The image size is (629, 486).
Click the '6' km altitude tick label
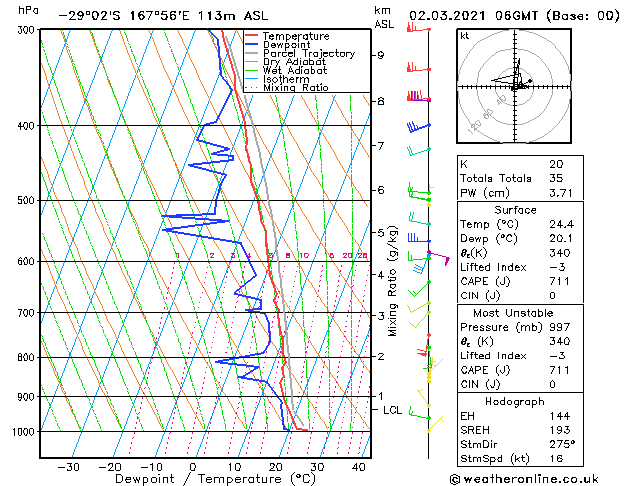click(x=381, y=190)
